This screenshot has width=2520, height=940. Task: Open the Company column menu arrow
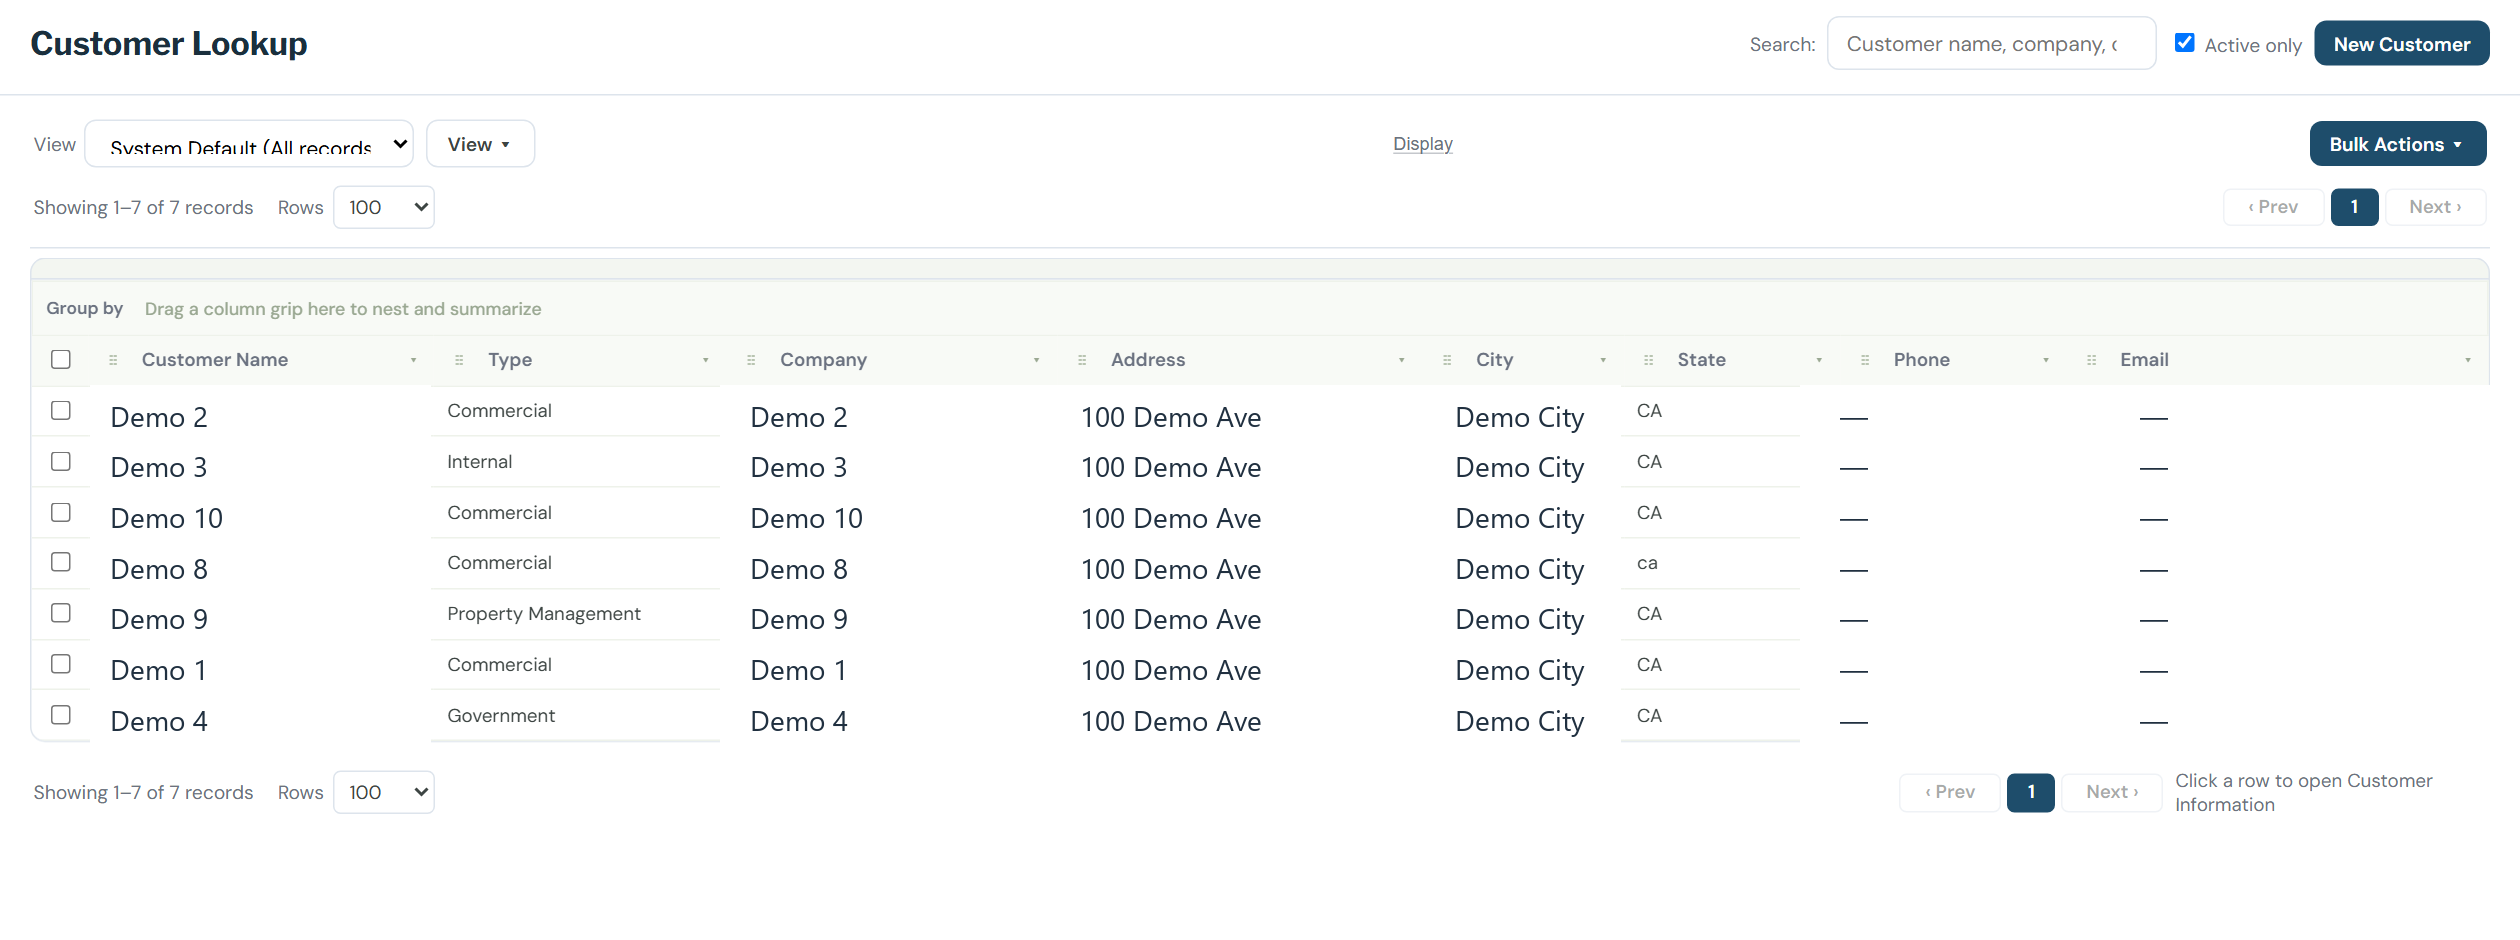tap(1036, 361)
